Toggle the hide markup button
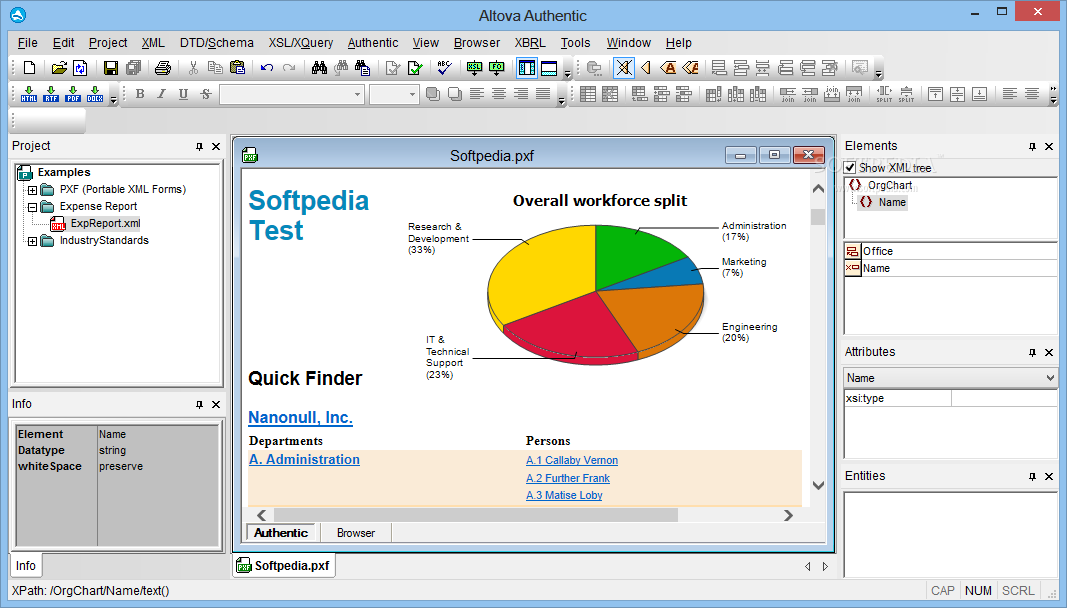Image resolution: width=1067 pixels, height=608 pixels. pos(624,67)
